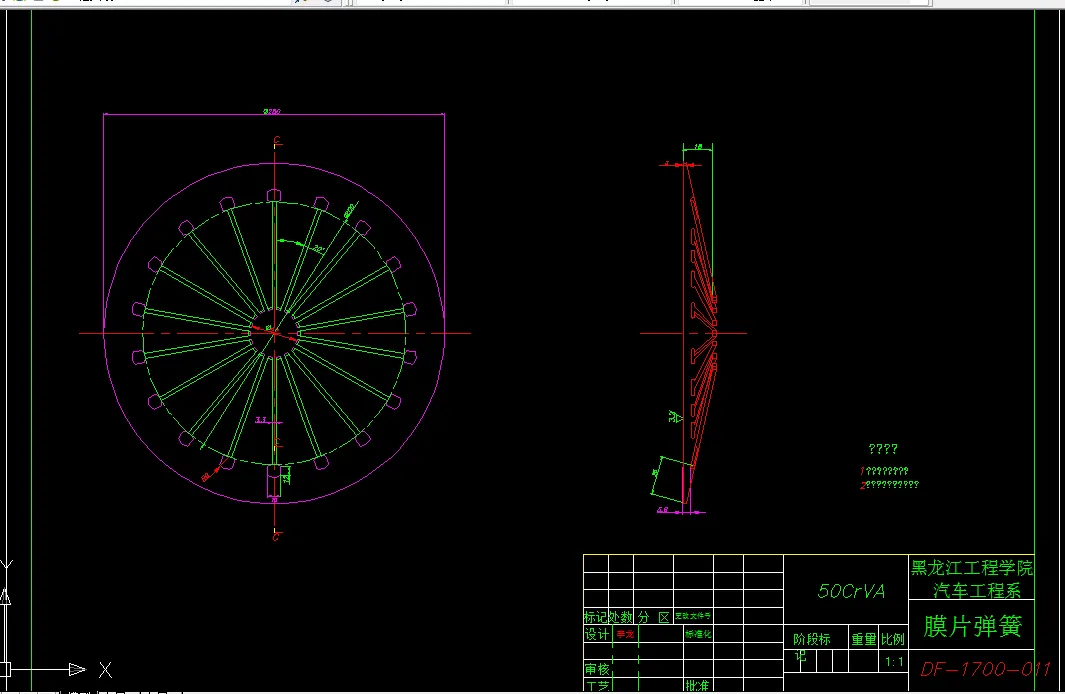Viewport: 1065px width, 694px height.
Task: Click the 膜片弹簧 part name text
Action: pyautogui.click(x=973, y=626)
